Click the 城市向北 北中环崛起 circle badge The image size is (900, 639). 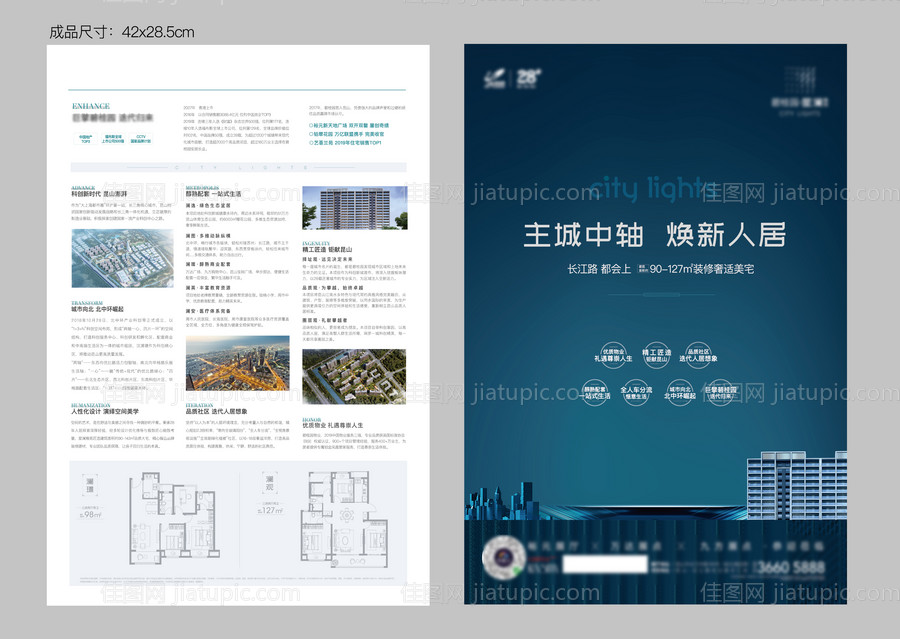[x=681, y=394]
